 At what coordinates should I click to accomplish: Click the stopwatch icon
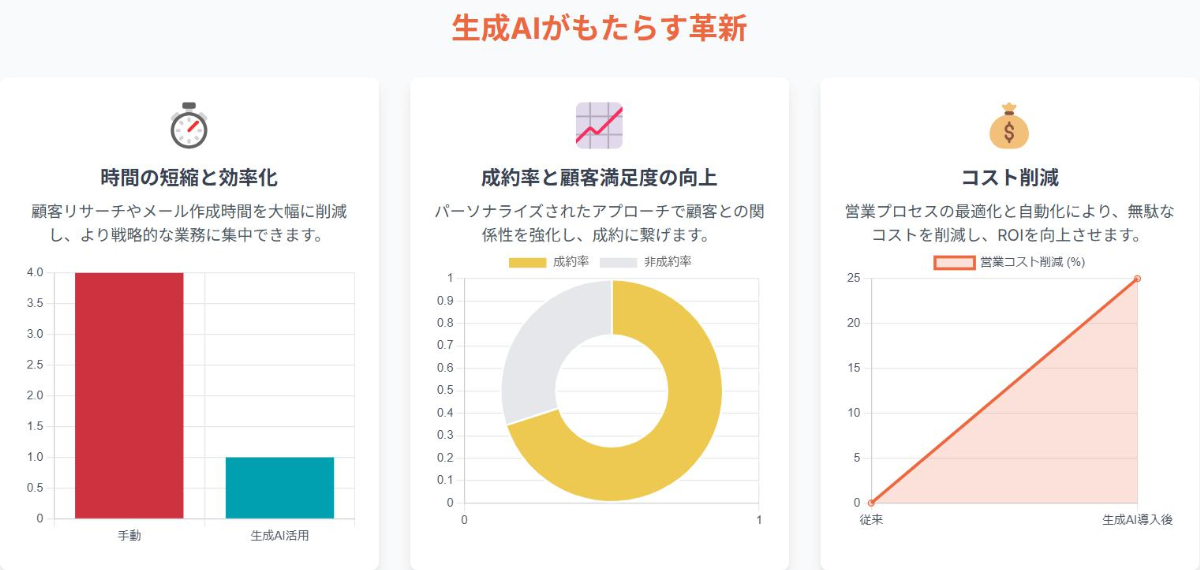188,125
